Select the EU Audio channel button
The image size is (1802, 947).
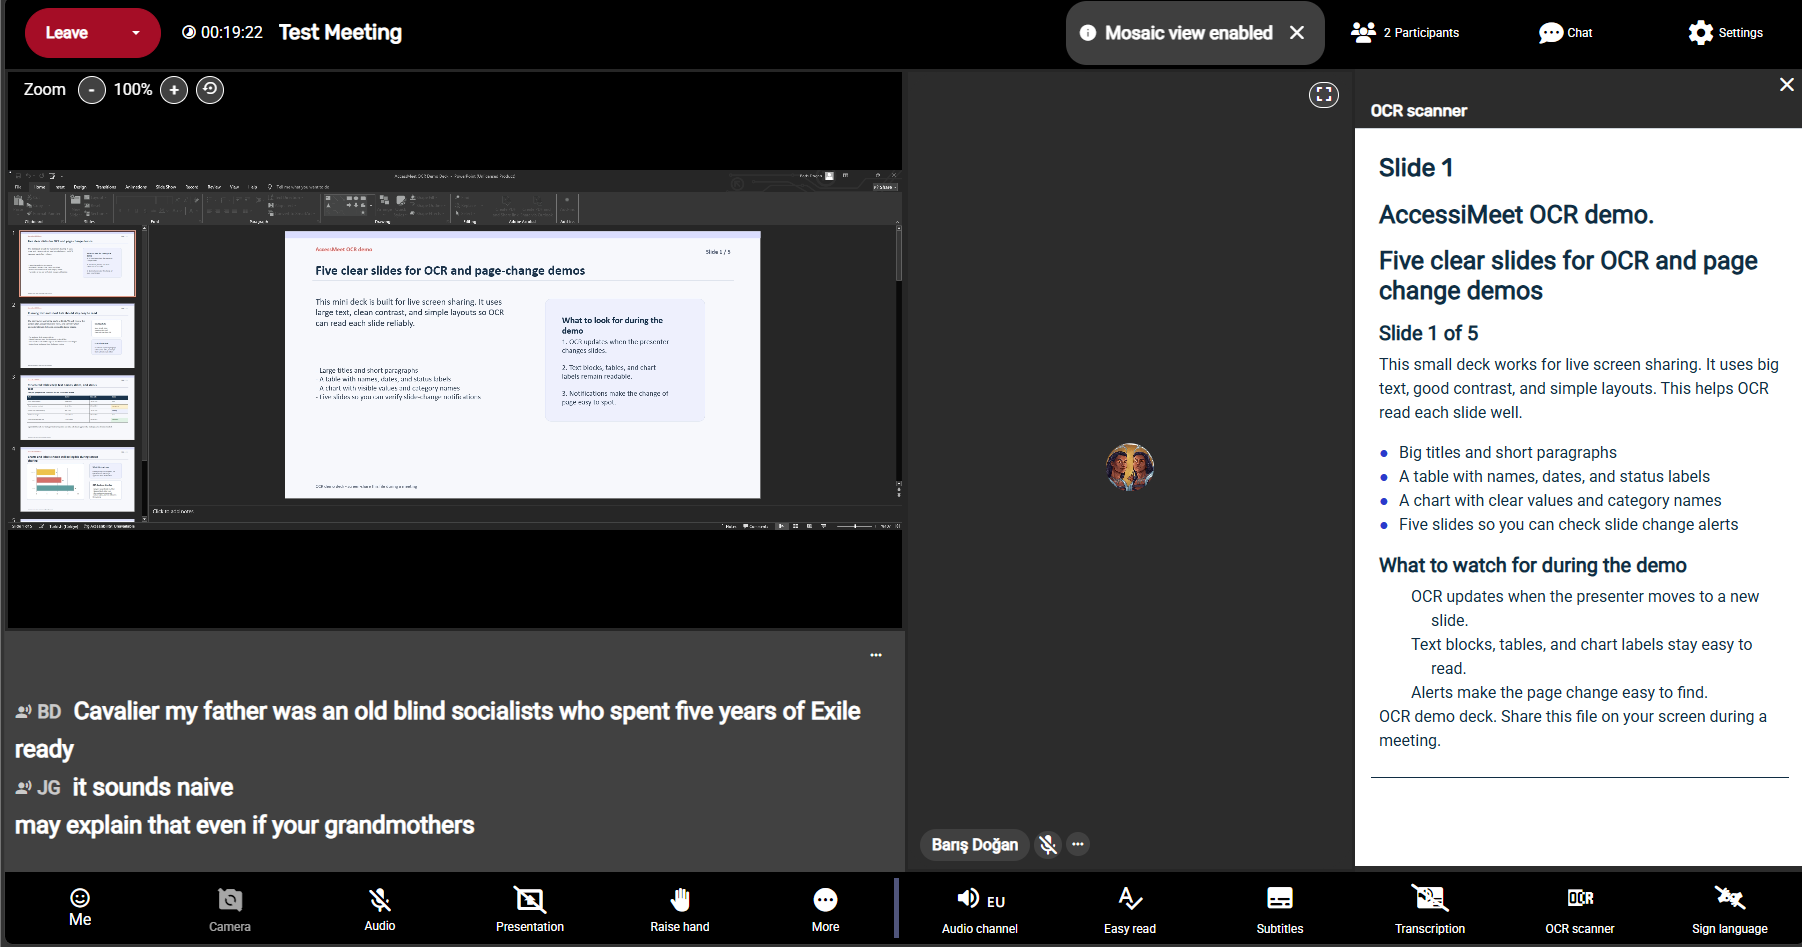coord(980,910)
